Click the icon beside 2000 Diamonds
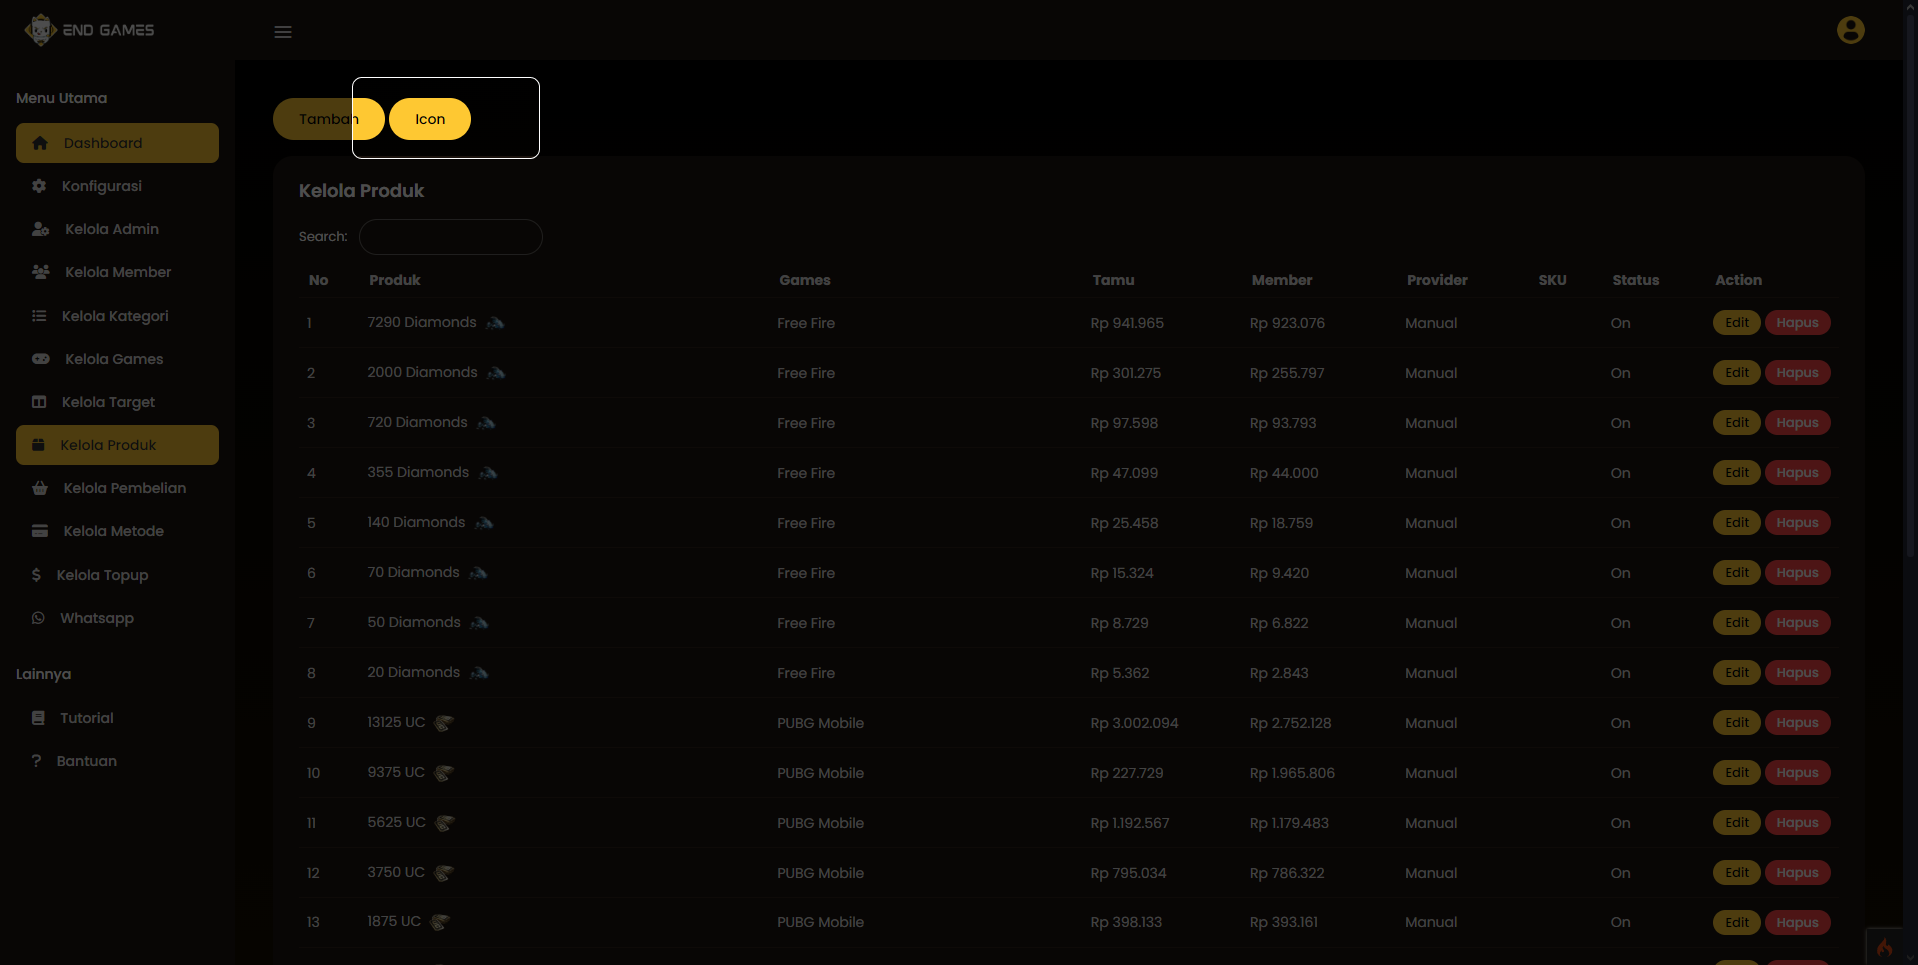Image resolution: width=1918 pixels, height=965 pixels. coord(496,373)
